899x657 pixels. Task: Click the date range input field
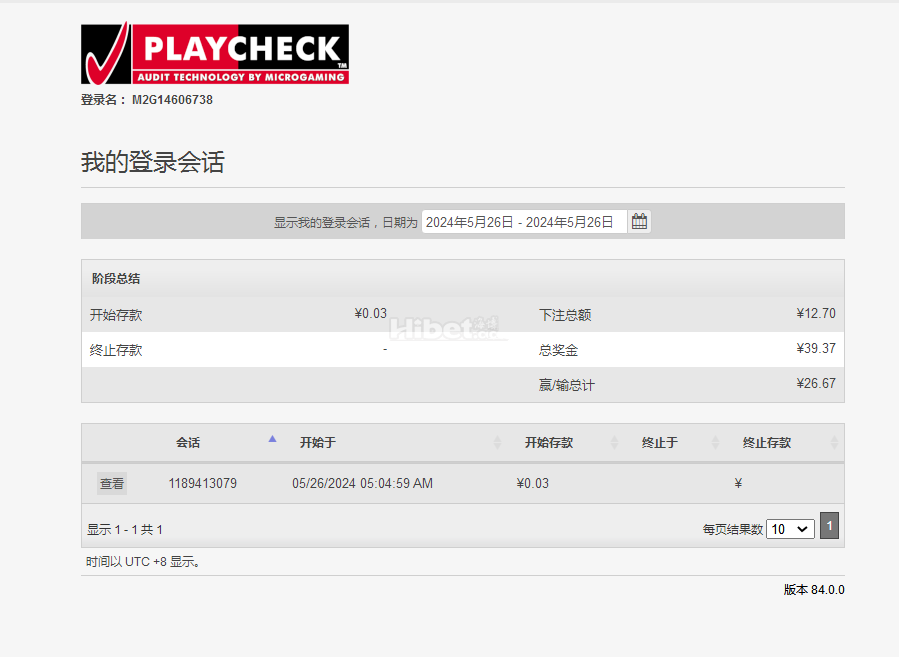pyautogui.click(x=525, y=222)
